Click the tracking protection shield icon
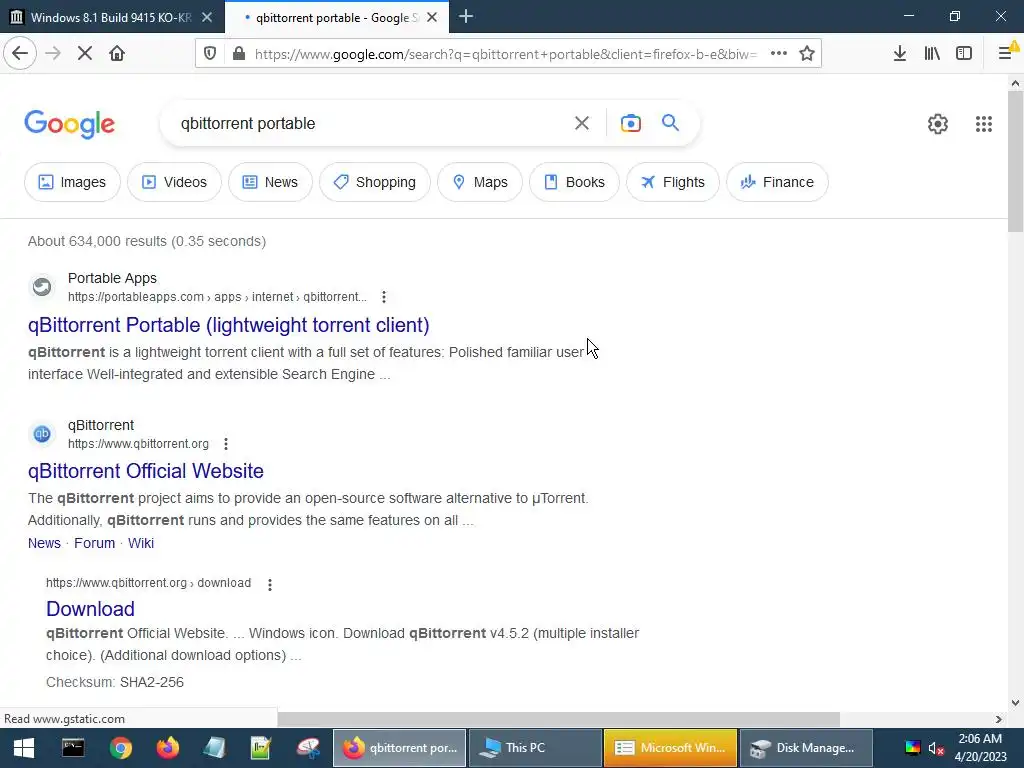The image size is (1024, 768). tap(210, 54)
